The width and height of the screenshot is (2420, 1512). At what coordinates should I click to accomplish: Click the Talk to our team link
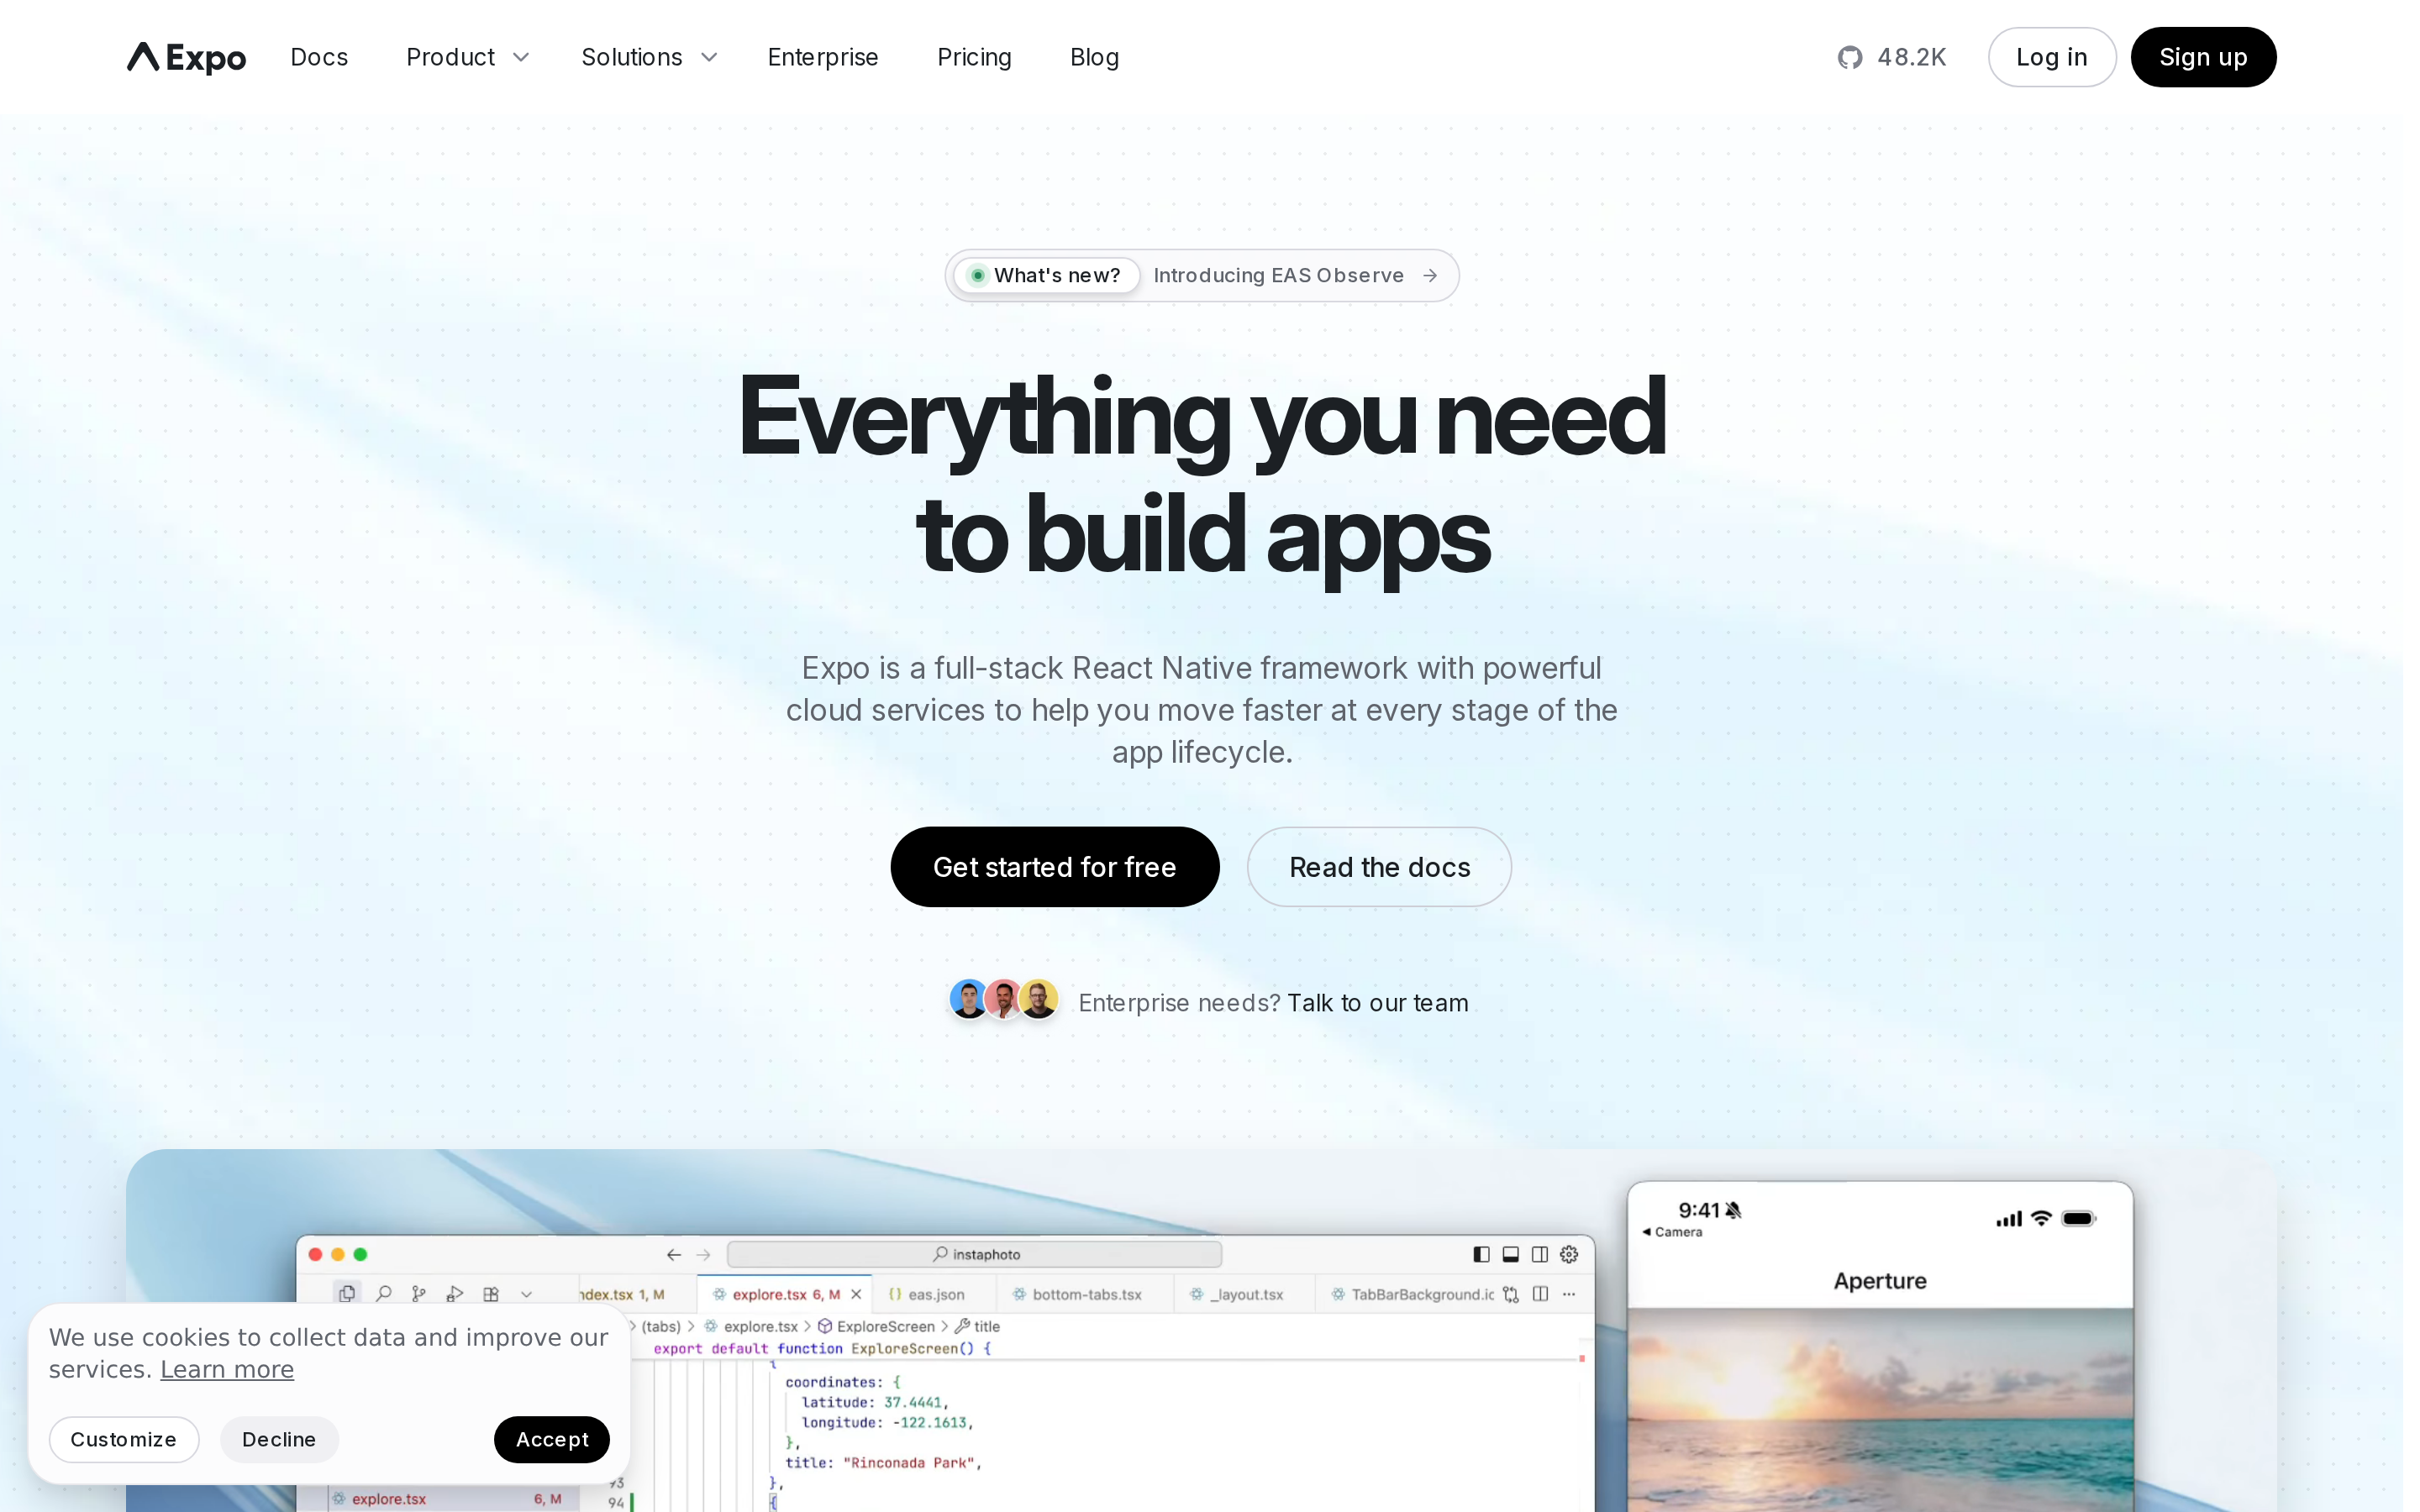point(1378,1003)
